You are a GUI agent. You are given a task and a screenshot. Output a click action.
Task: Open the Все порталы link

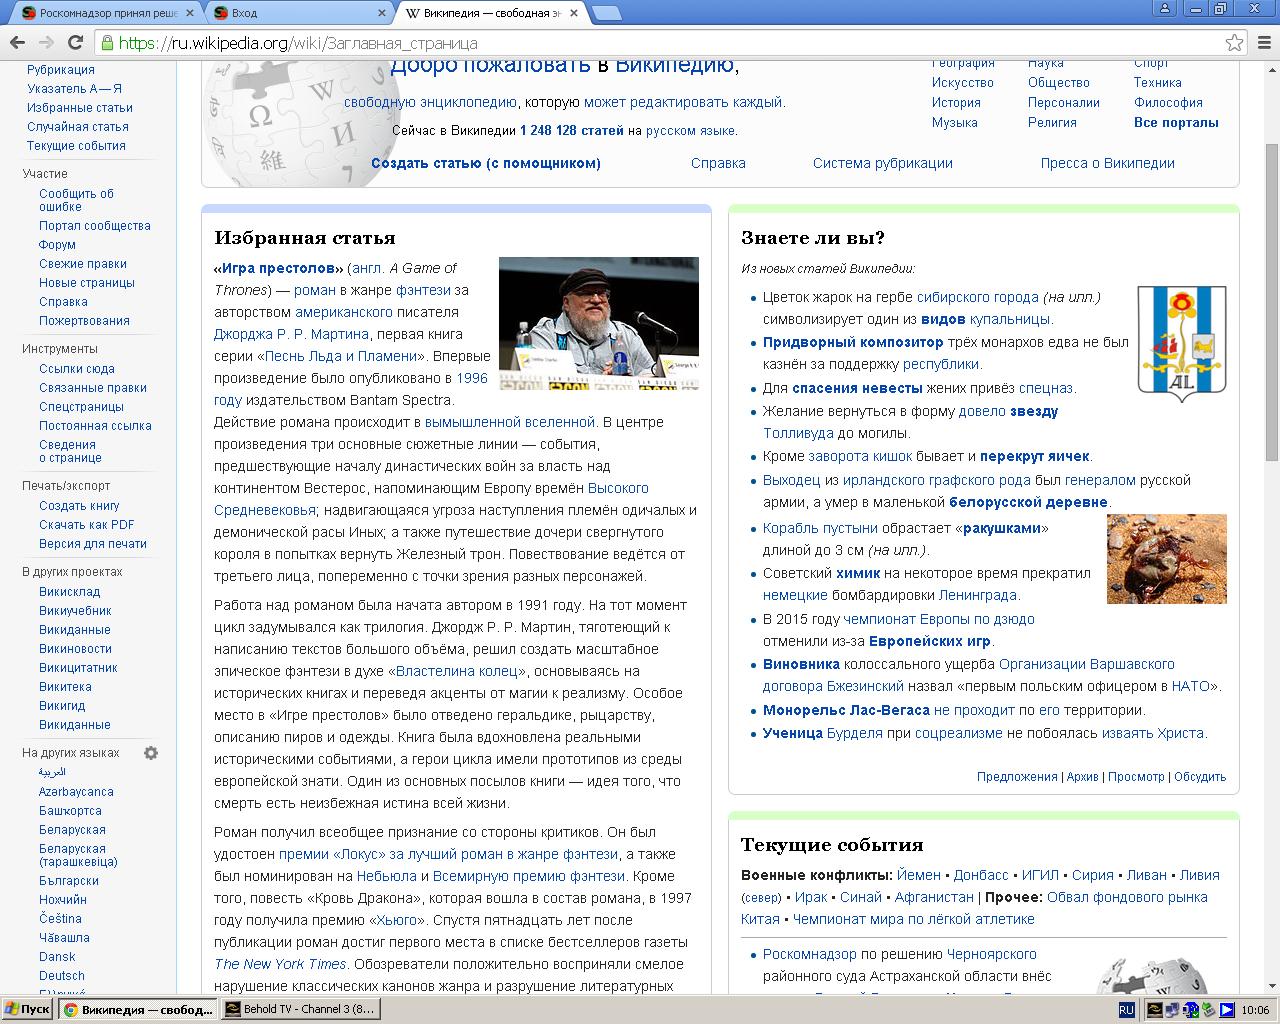pos(1176,122)
